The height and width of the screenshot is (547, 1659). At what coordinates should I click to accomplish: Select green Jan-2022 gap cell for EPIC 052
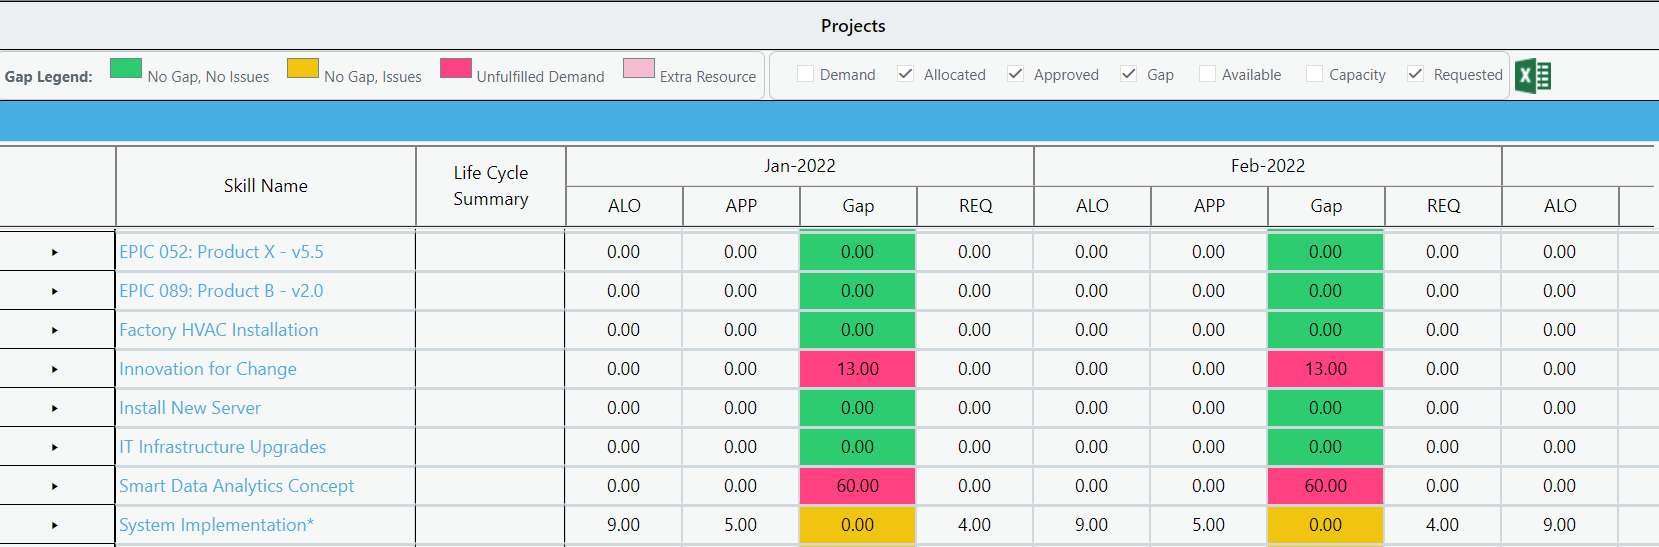coord(858,252)
